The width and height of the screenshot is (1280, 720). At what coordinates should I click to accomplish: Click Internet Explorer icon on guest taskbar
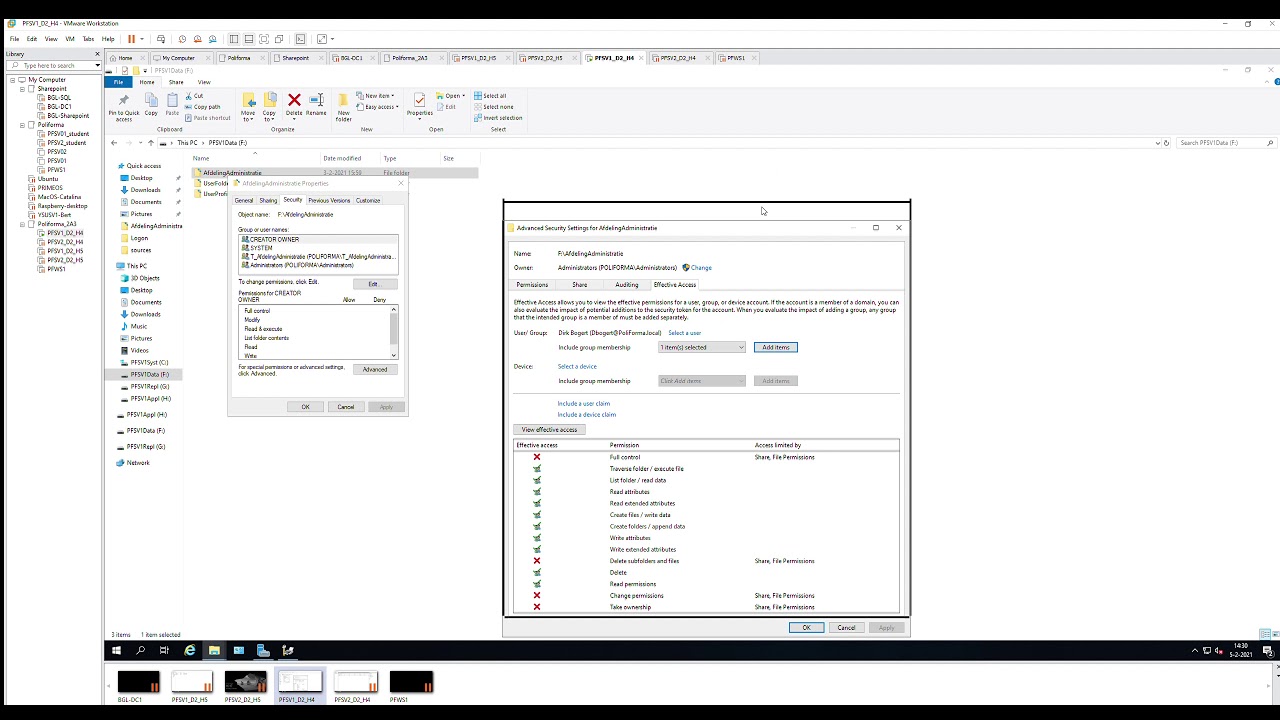(x=190, y=651)
